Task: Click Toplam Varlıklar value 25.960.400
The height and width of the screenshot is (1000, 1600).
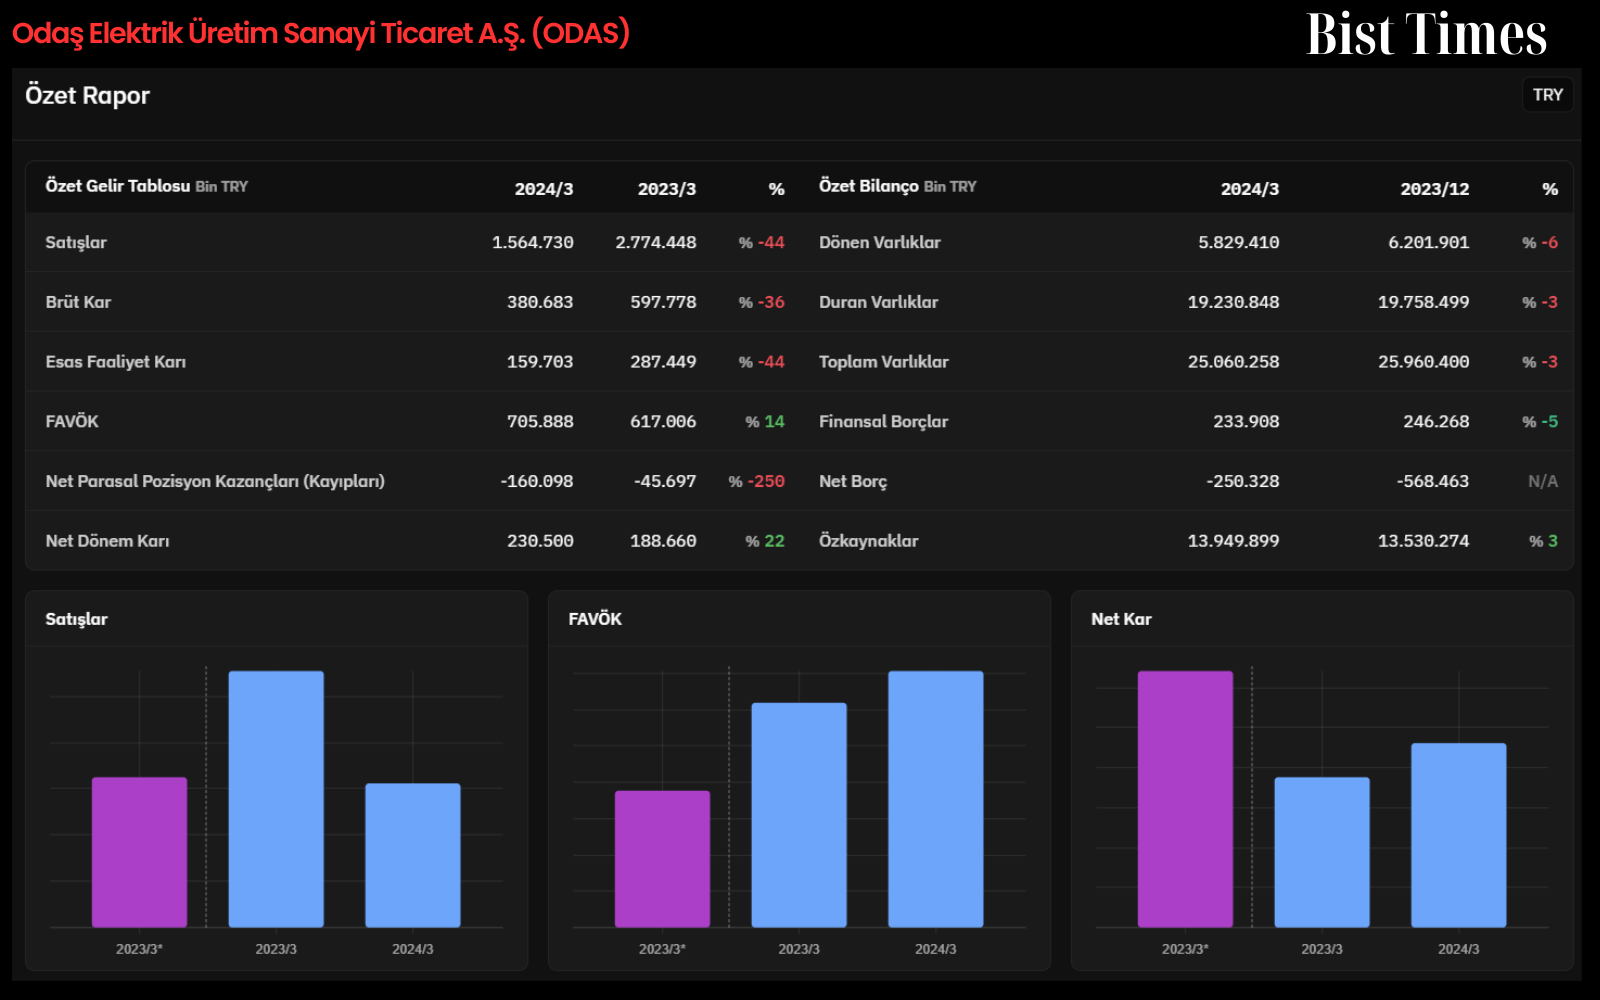Action: click(1424, 362)
